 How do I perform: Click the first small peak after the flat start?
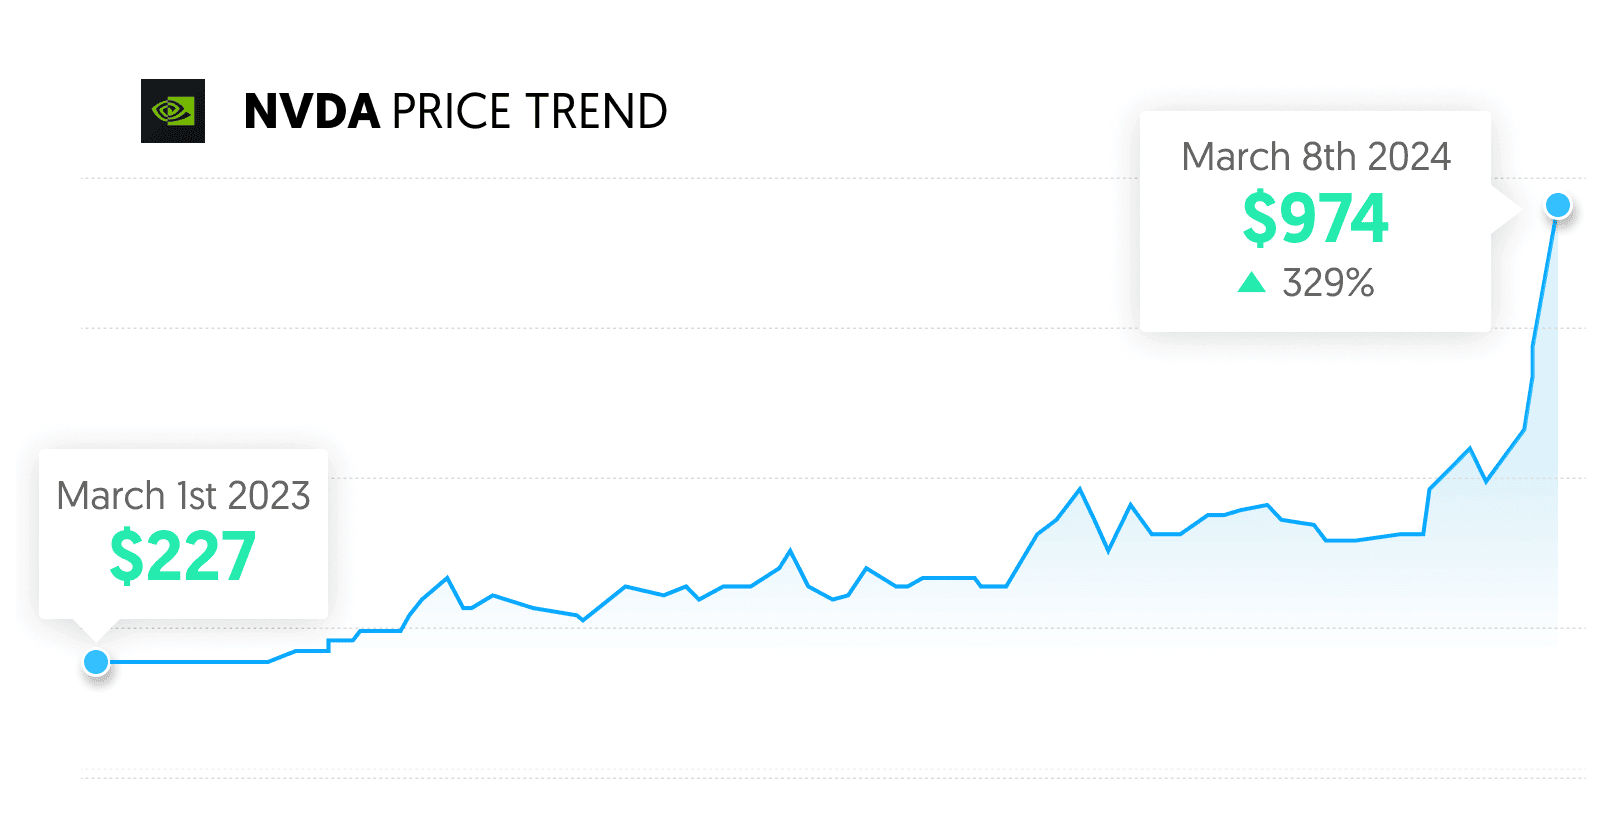(447, 578)
